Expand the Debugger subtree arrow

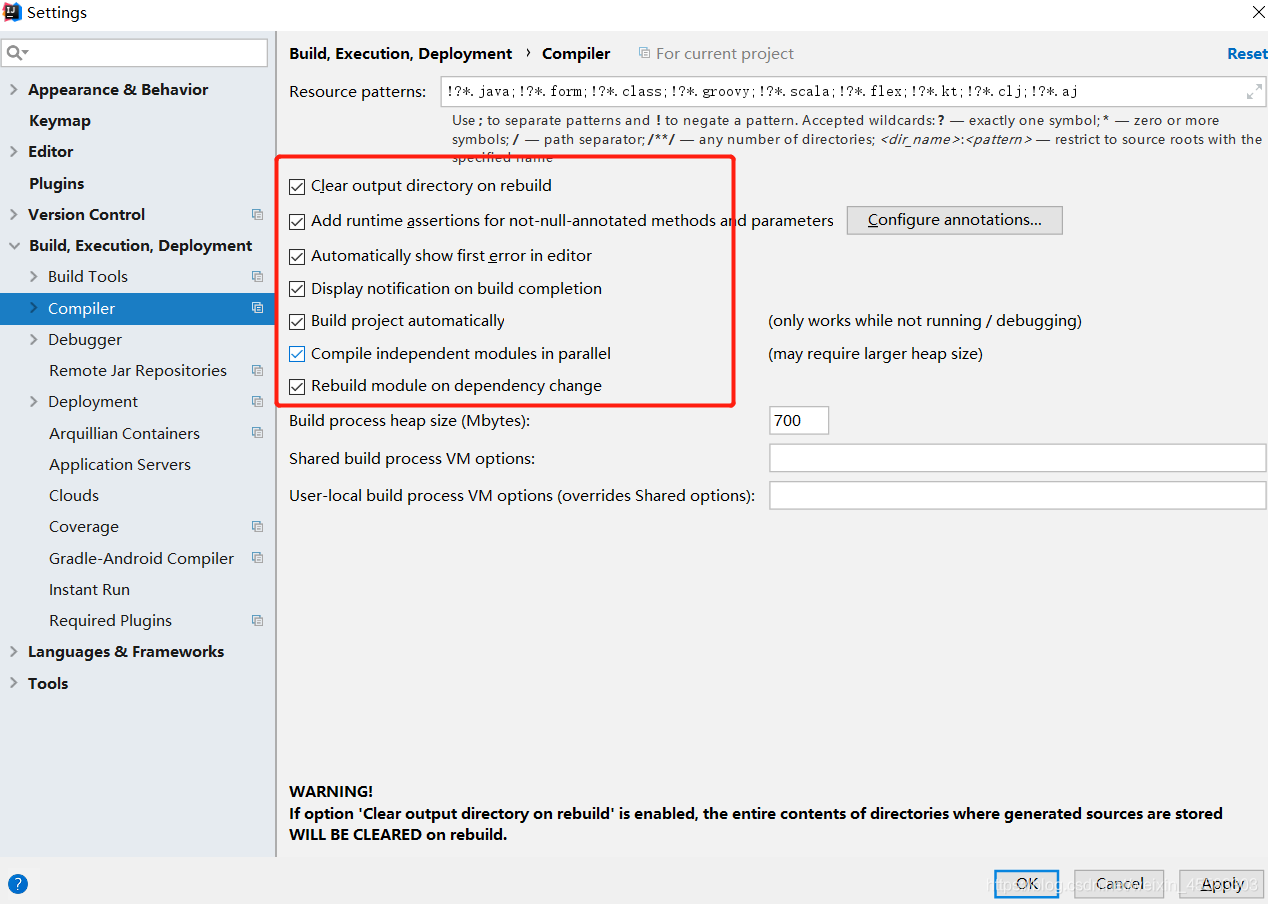pos(33,339)
